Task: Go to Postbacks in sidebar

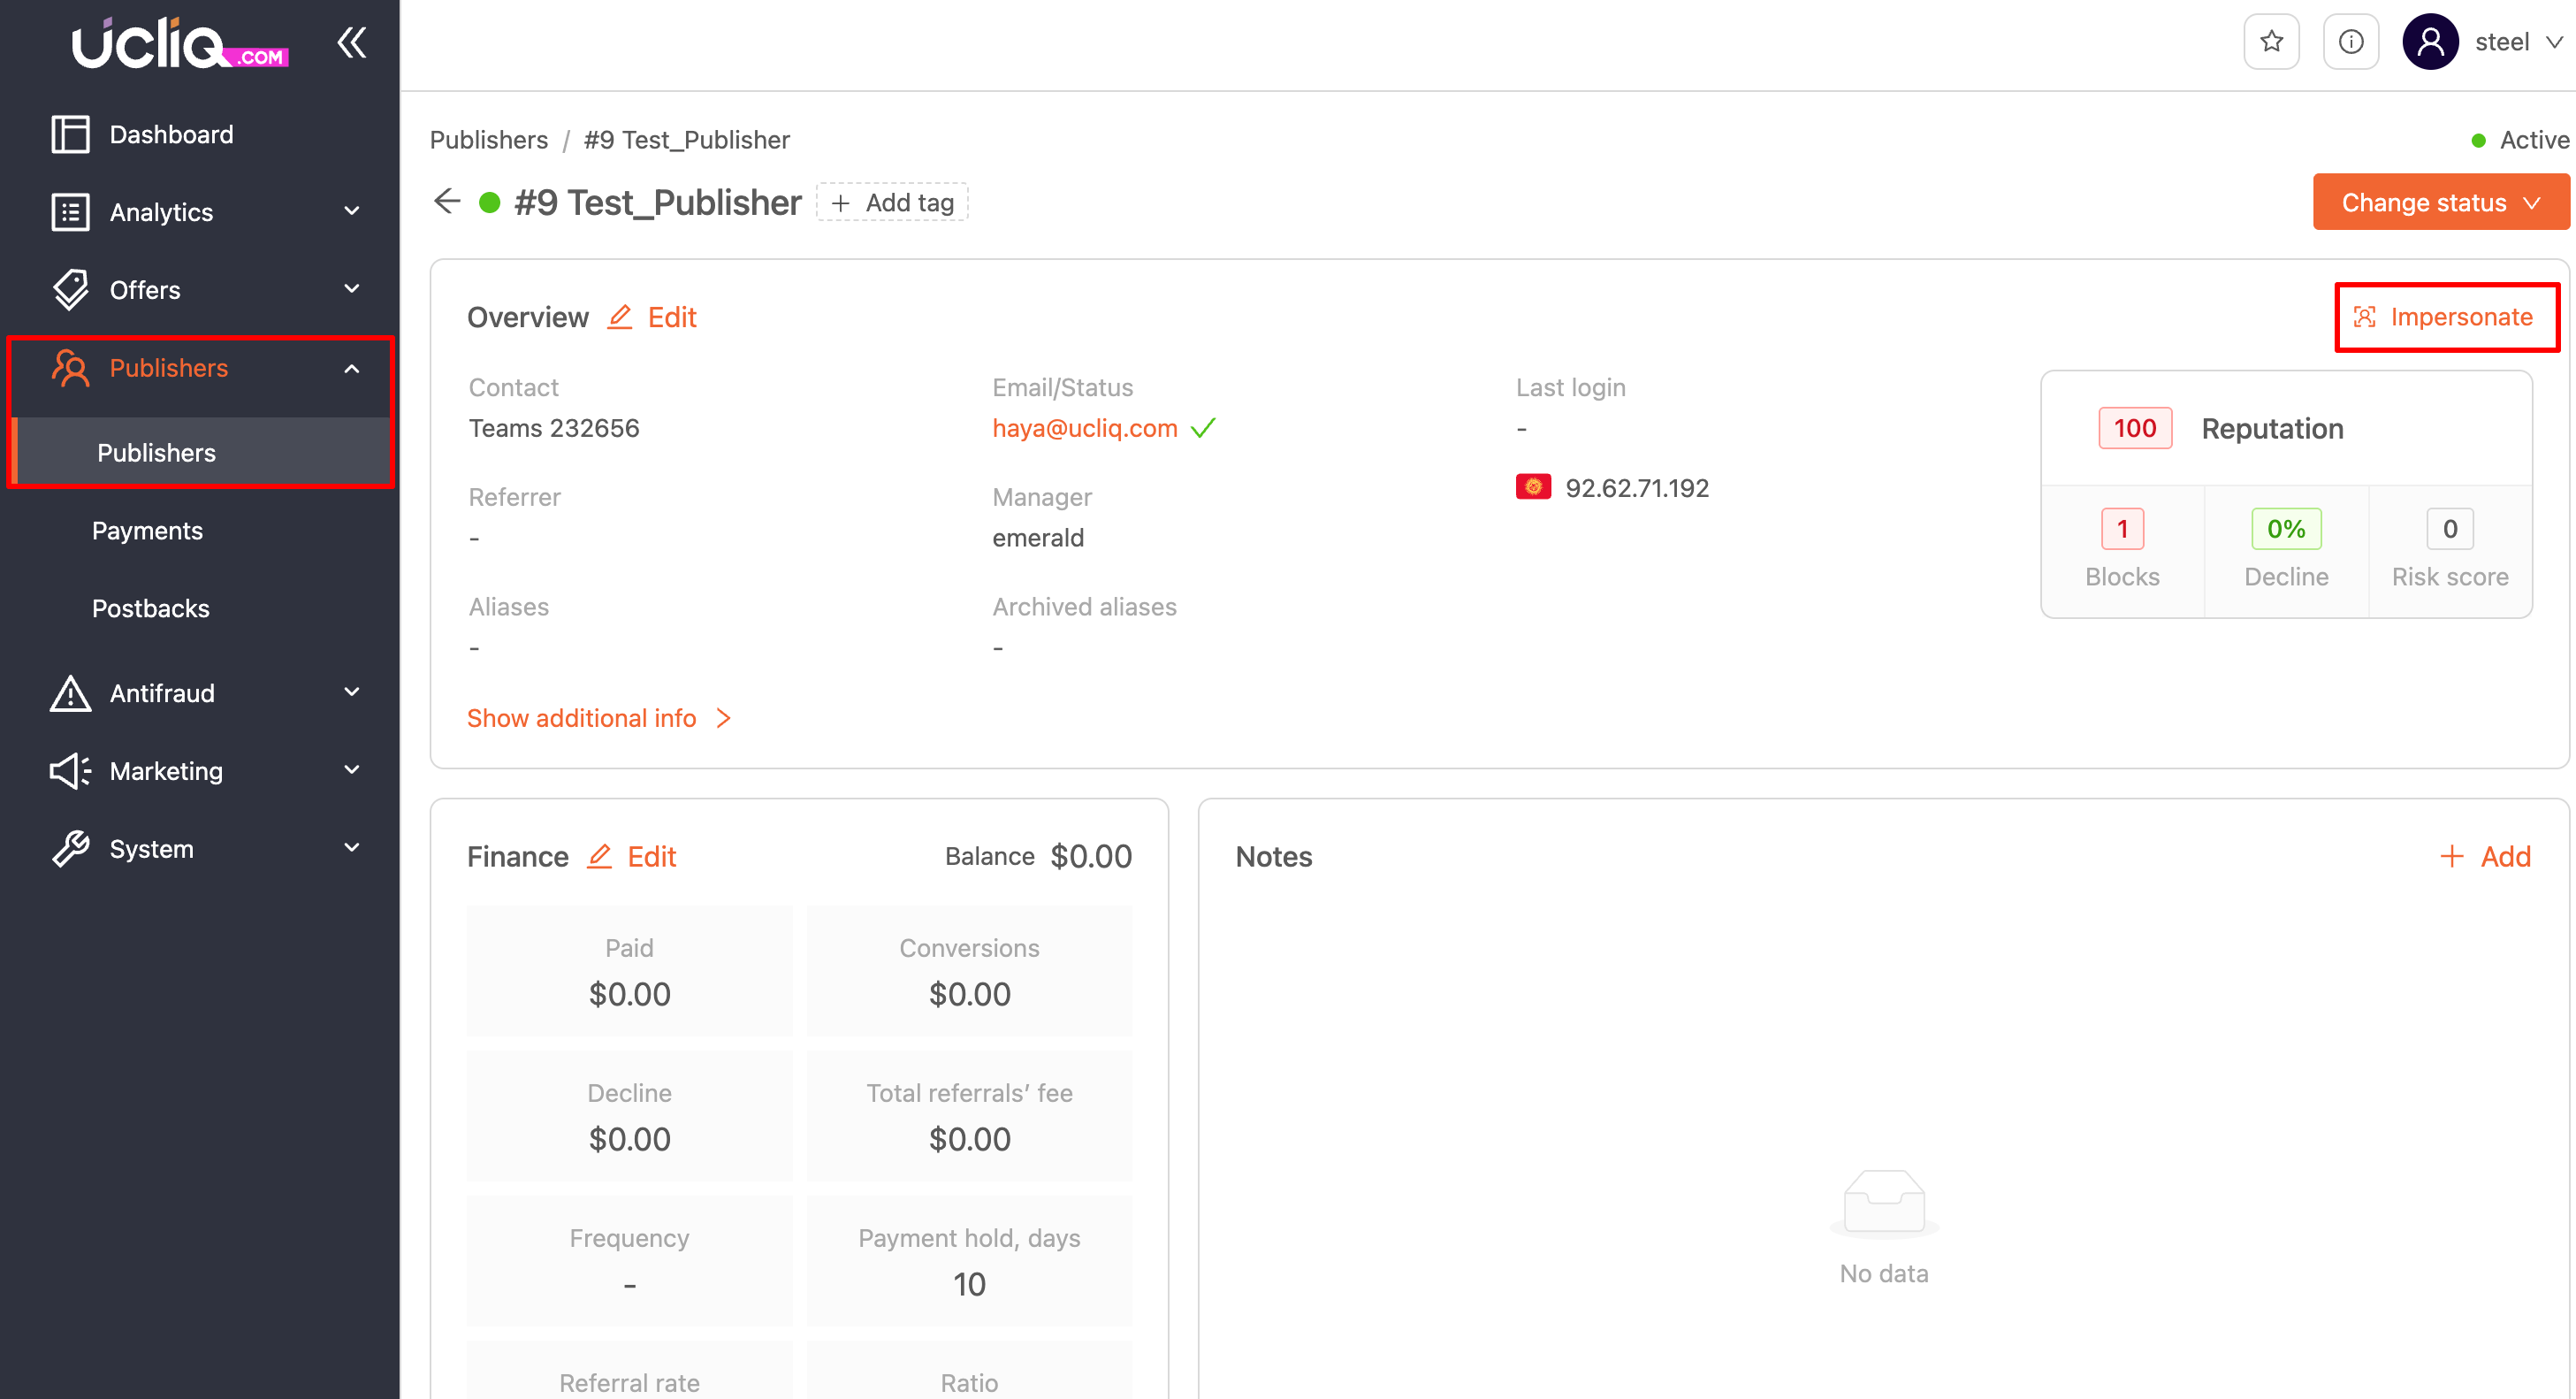Action: click(x=150, y=608)
